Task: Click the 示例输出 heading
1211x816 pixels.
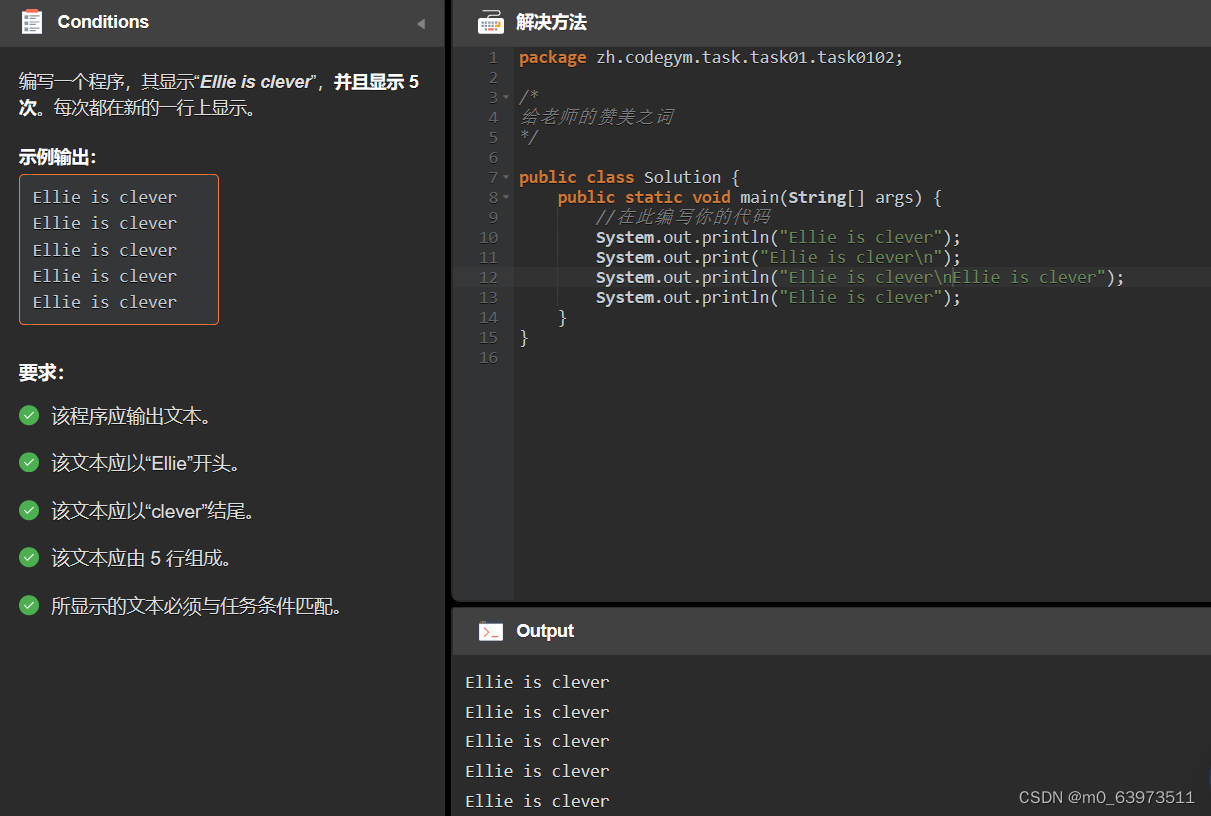Action: pyautogui.click(x=58, y=156)
